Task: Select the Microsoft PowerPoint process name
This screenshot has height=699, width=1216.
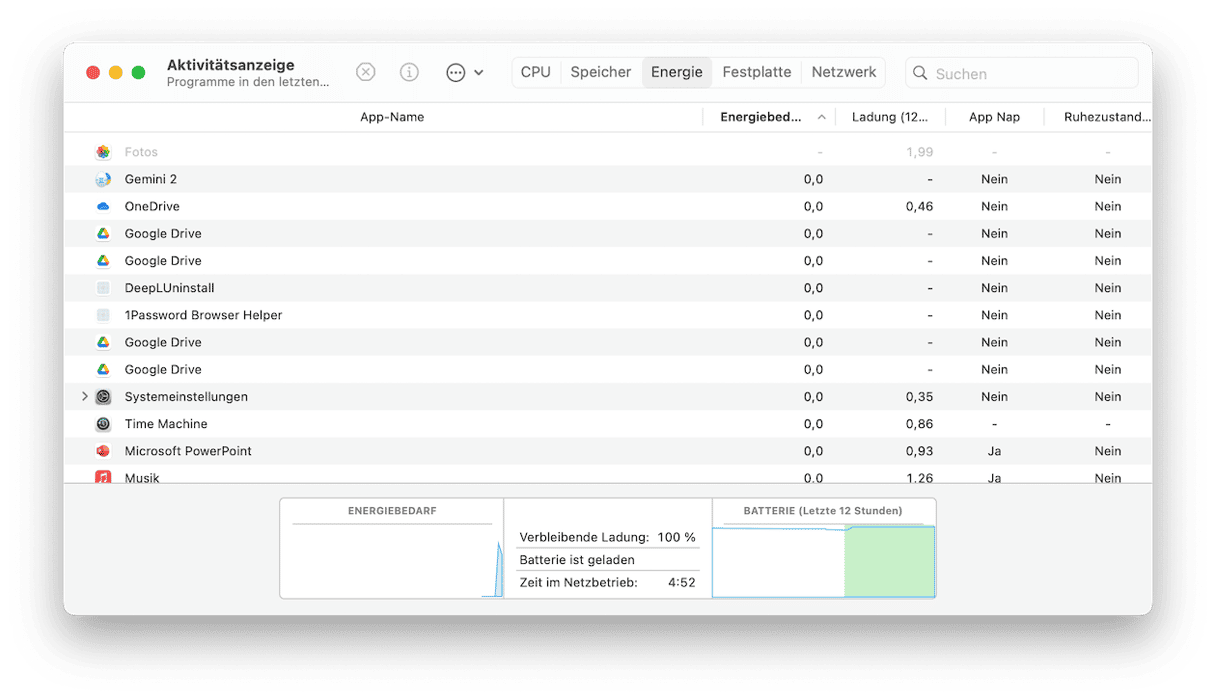Action: point(188,451)
